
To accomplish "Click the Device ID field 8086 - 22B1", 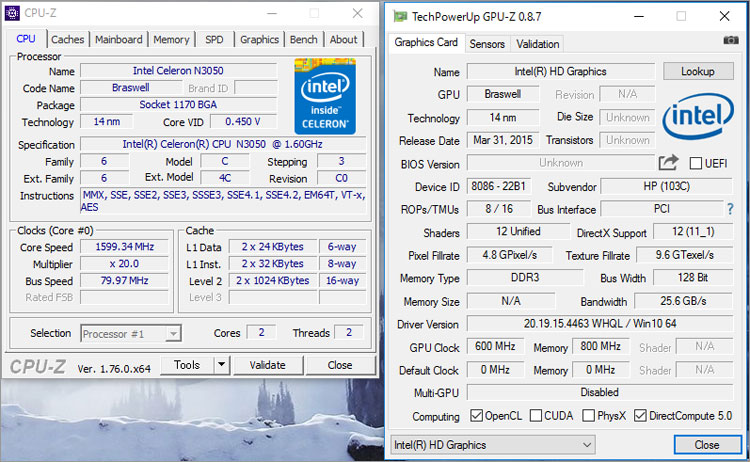I will click(498, 186).
